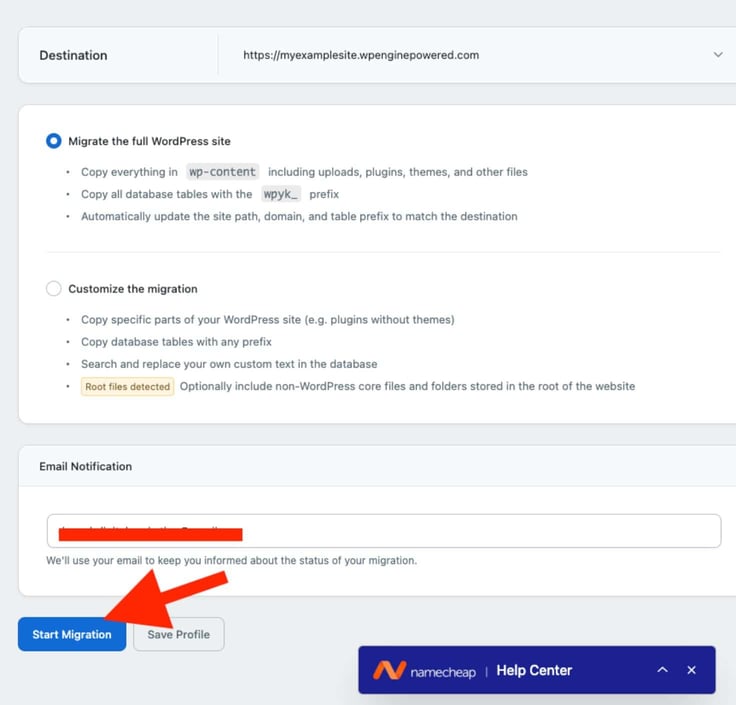Image resolution: width=736 pixels, height=705 pixels.
Task: Click the Destination heading label
Action: [73, 55]
